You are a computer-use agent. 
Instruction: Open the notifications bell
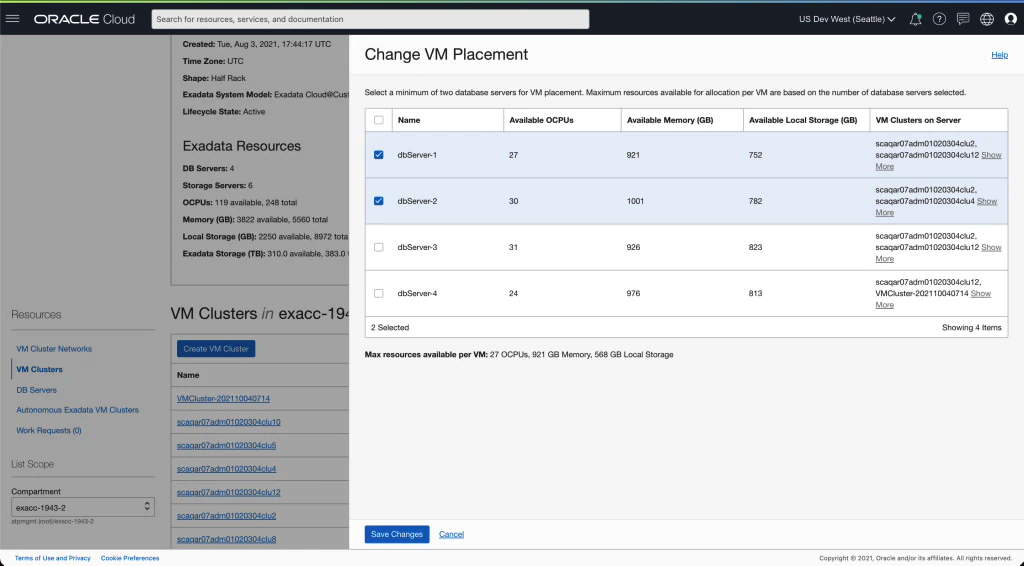[x=915, y=19]
